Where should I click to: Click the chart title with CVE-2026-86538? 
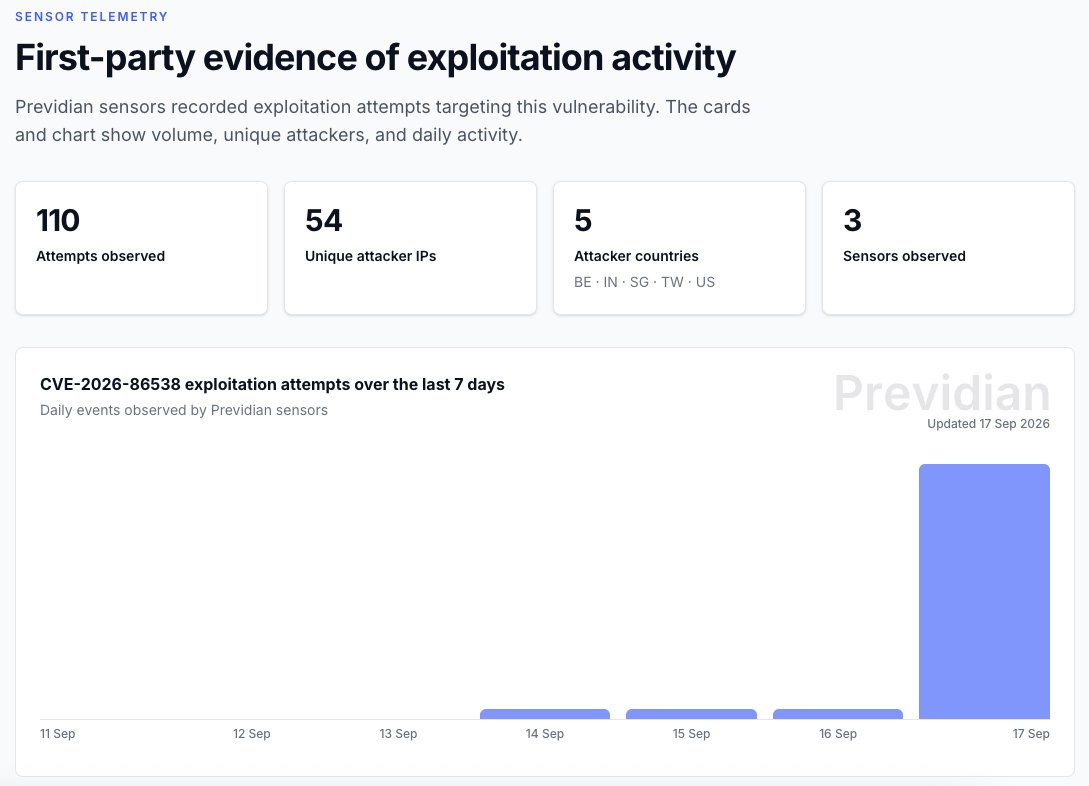point(272,384)
